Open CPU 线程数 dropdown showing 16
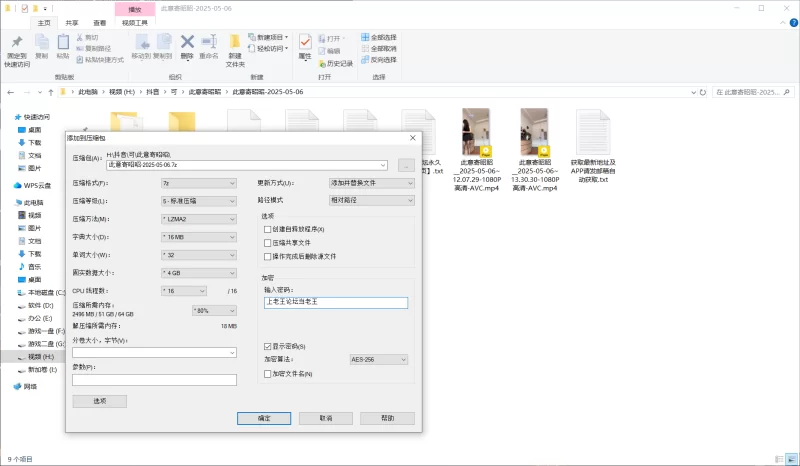 coord(184,291)
